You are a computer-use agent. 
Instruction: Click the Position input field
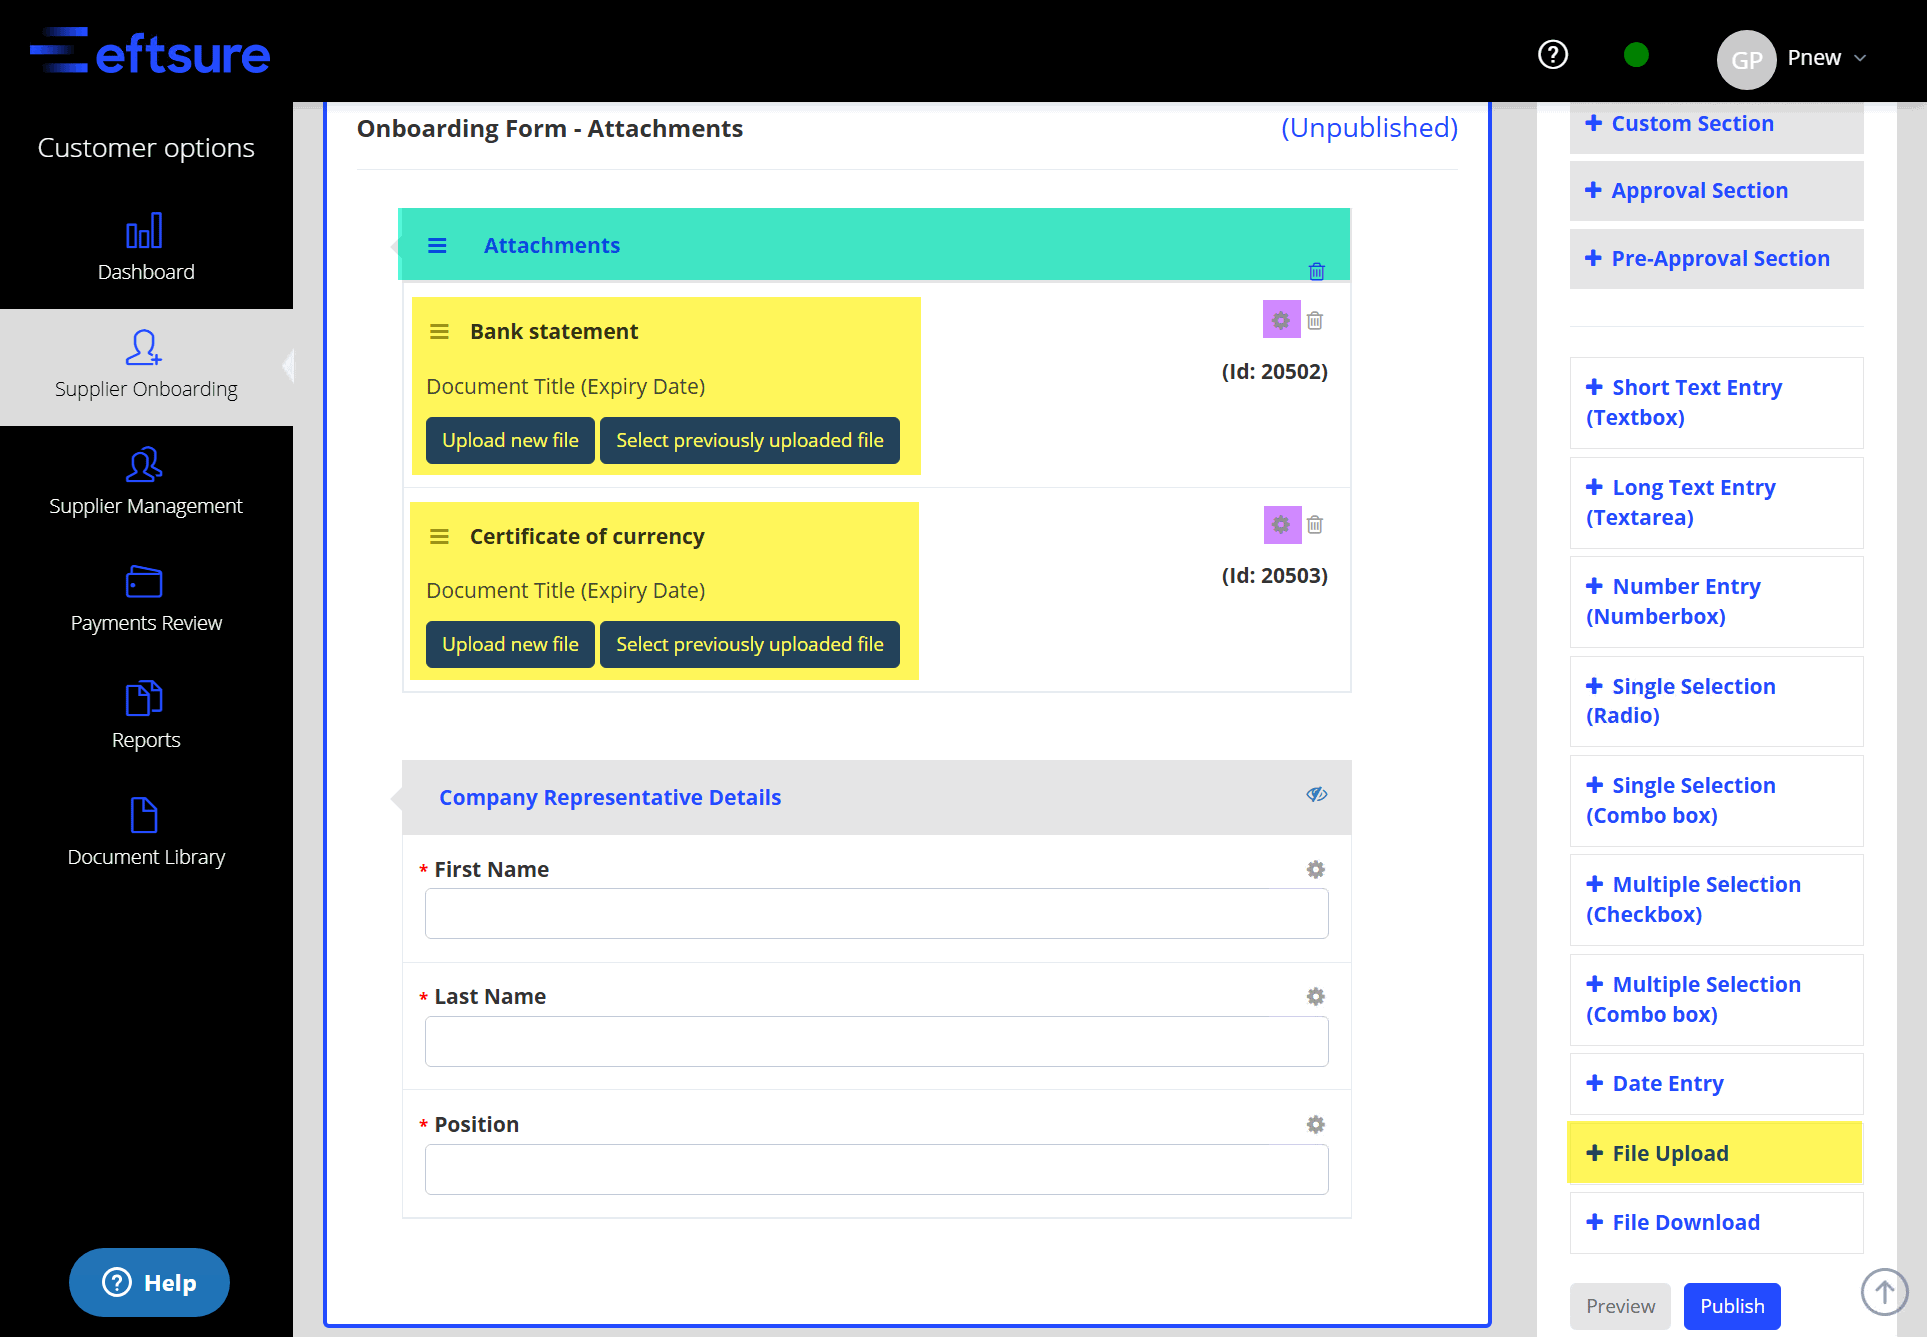(x=877, y=1169)
